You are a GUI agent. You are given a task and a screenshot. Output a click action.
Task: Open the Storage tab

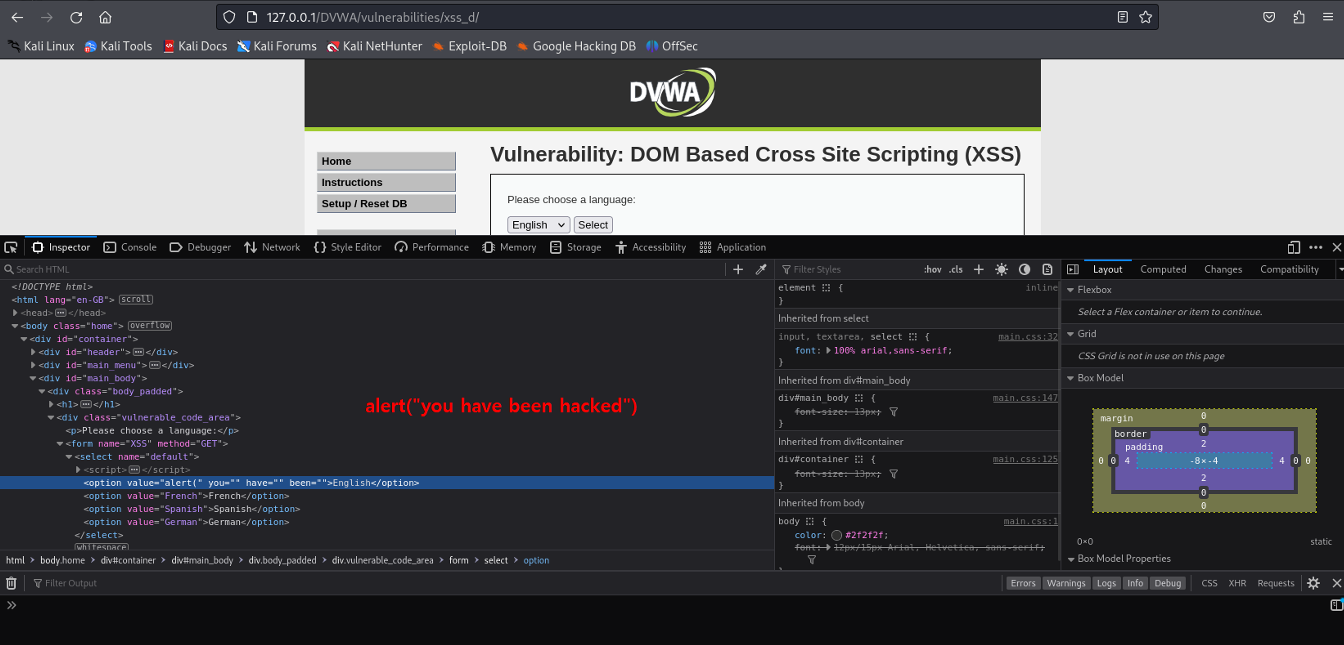[x=575, y=247]
